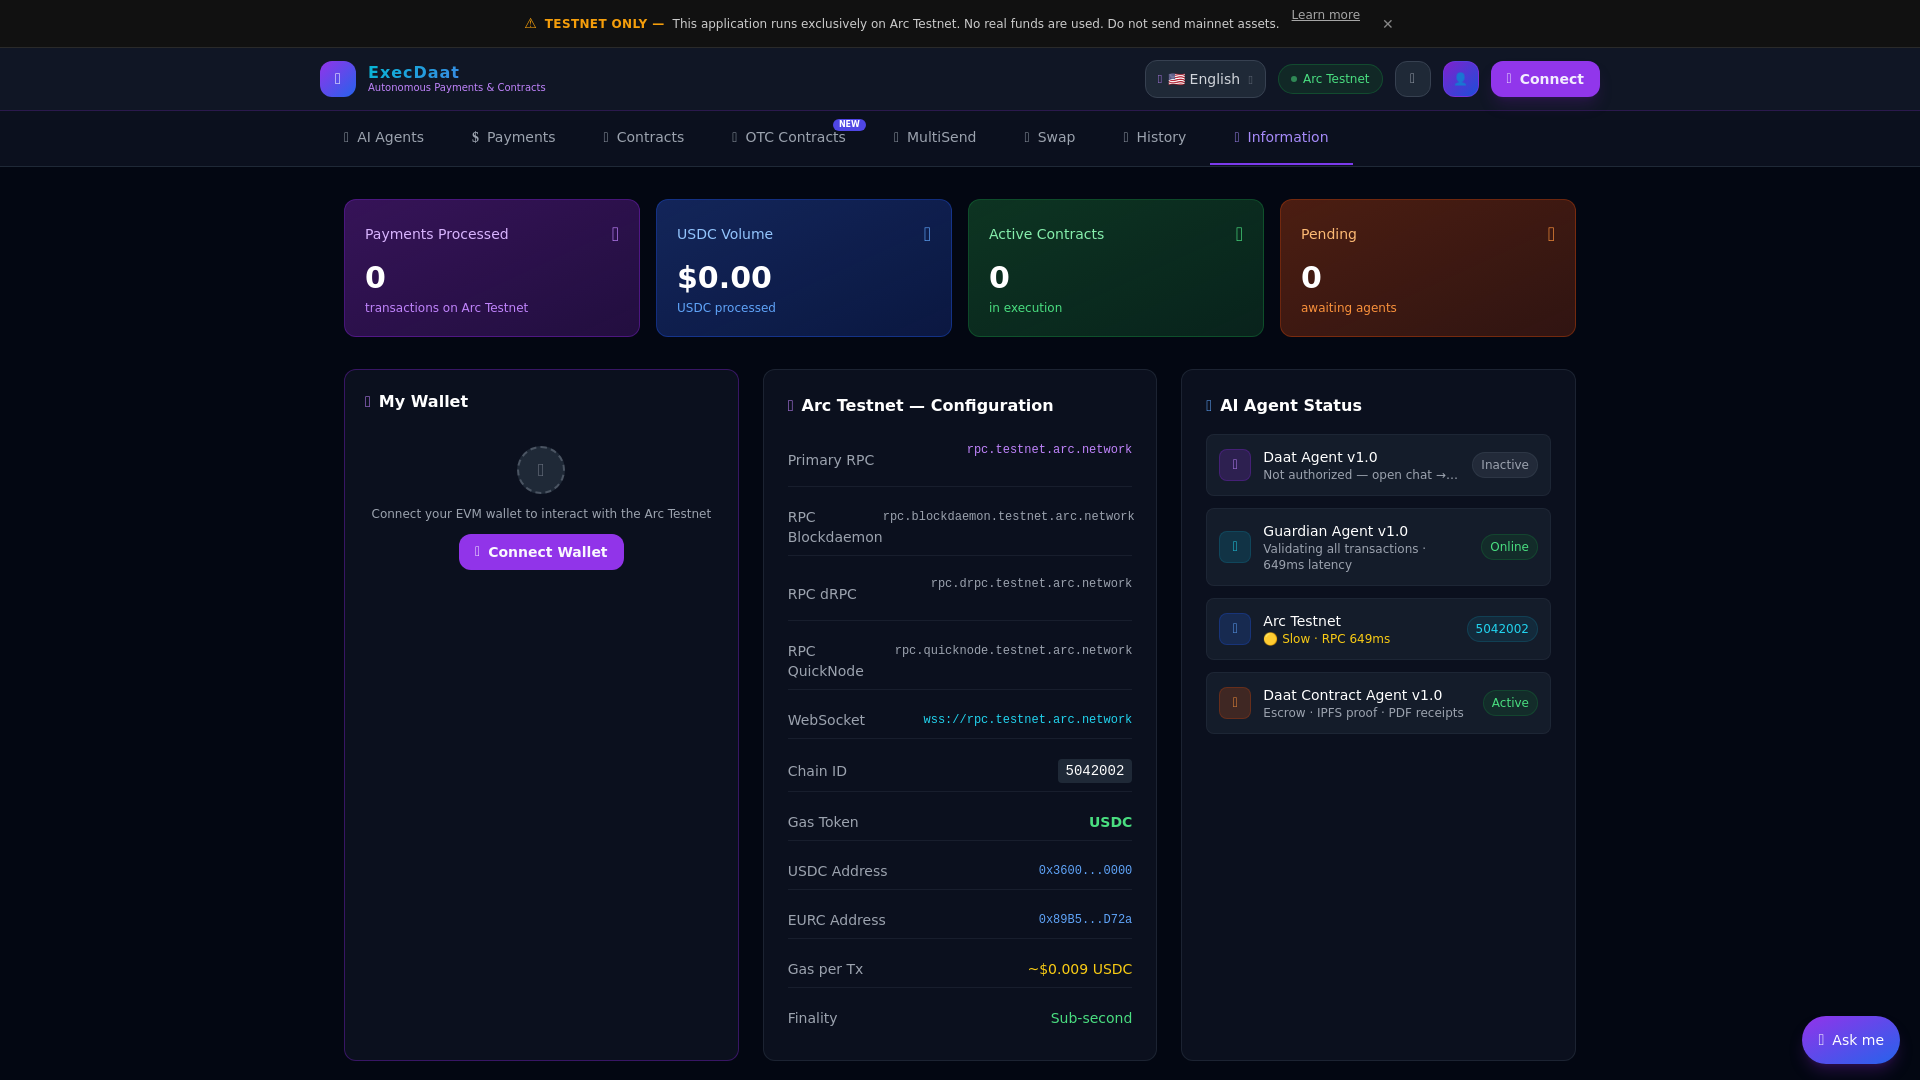
Task: Click the Daat Agent v1.0 title
Action: pos(1320,457)
